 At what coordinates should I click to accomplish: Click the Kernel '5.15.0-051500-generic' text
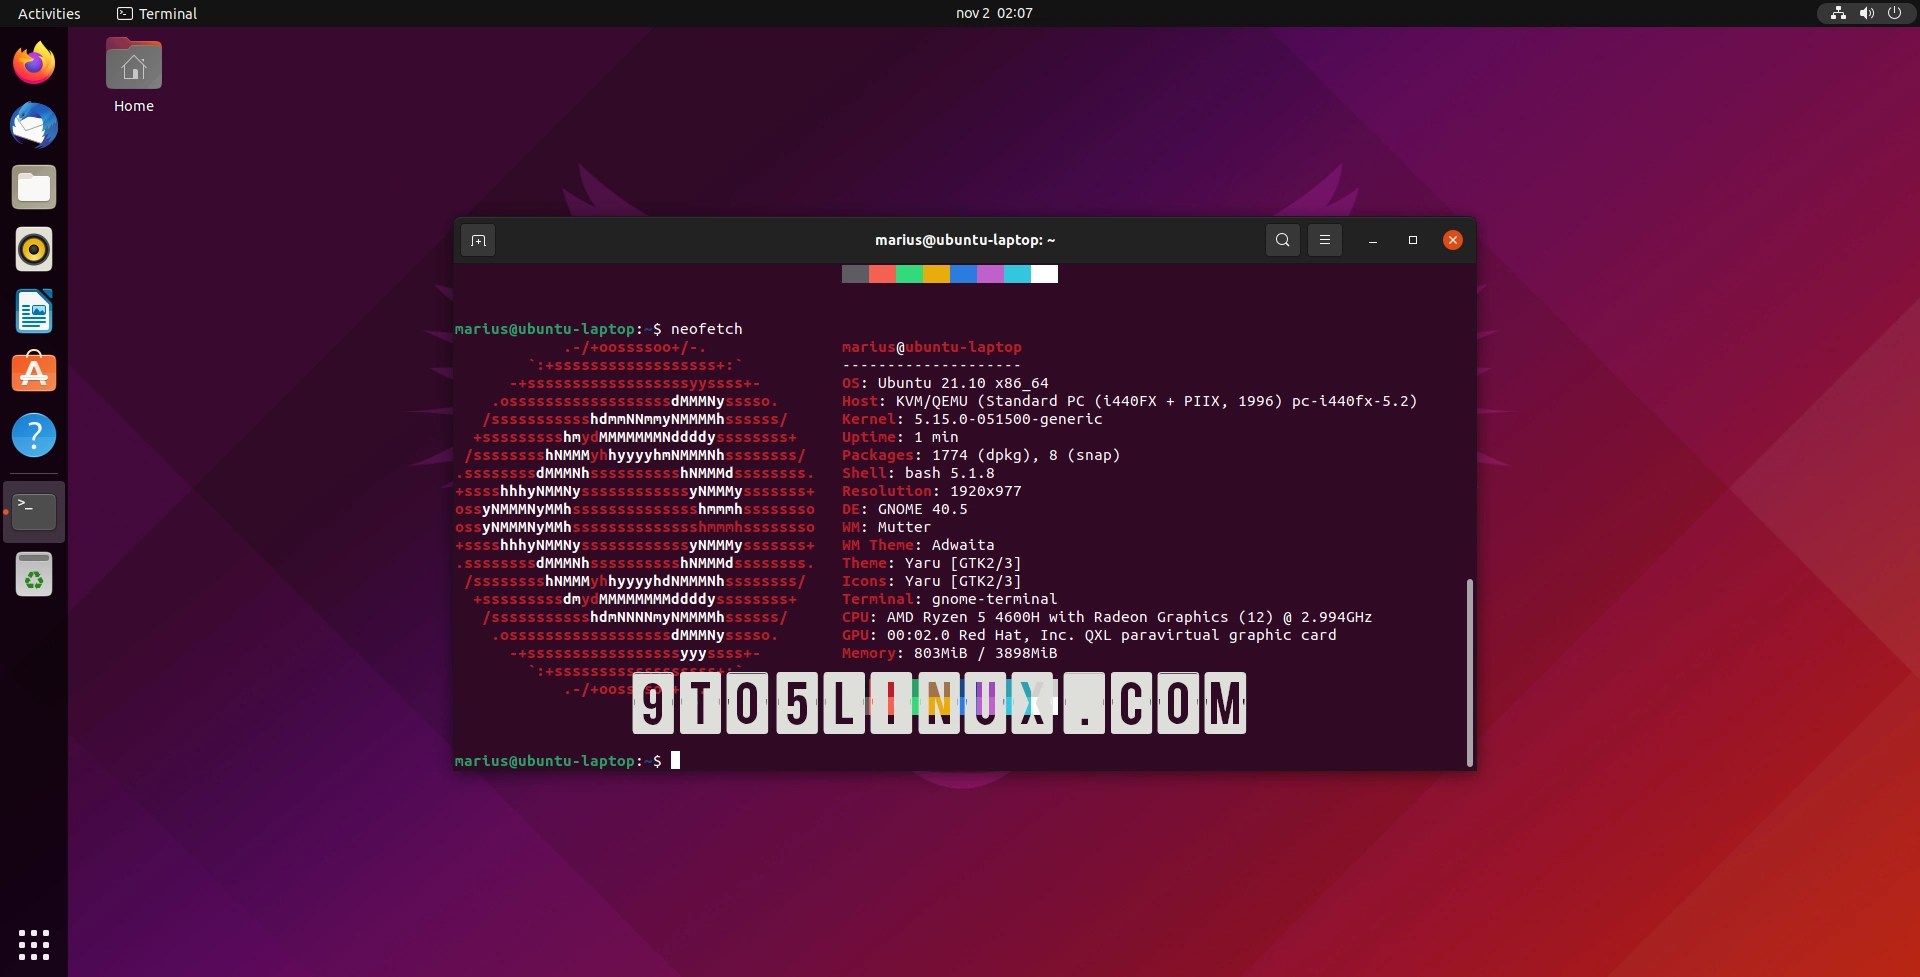pos(1008,419)
